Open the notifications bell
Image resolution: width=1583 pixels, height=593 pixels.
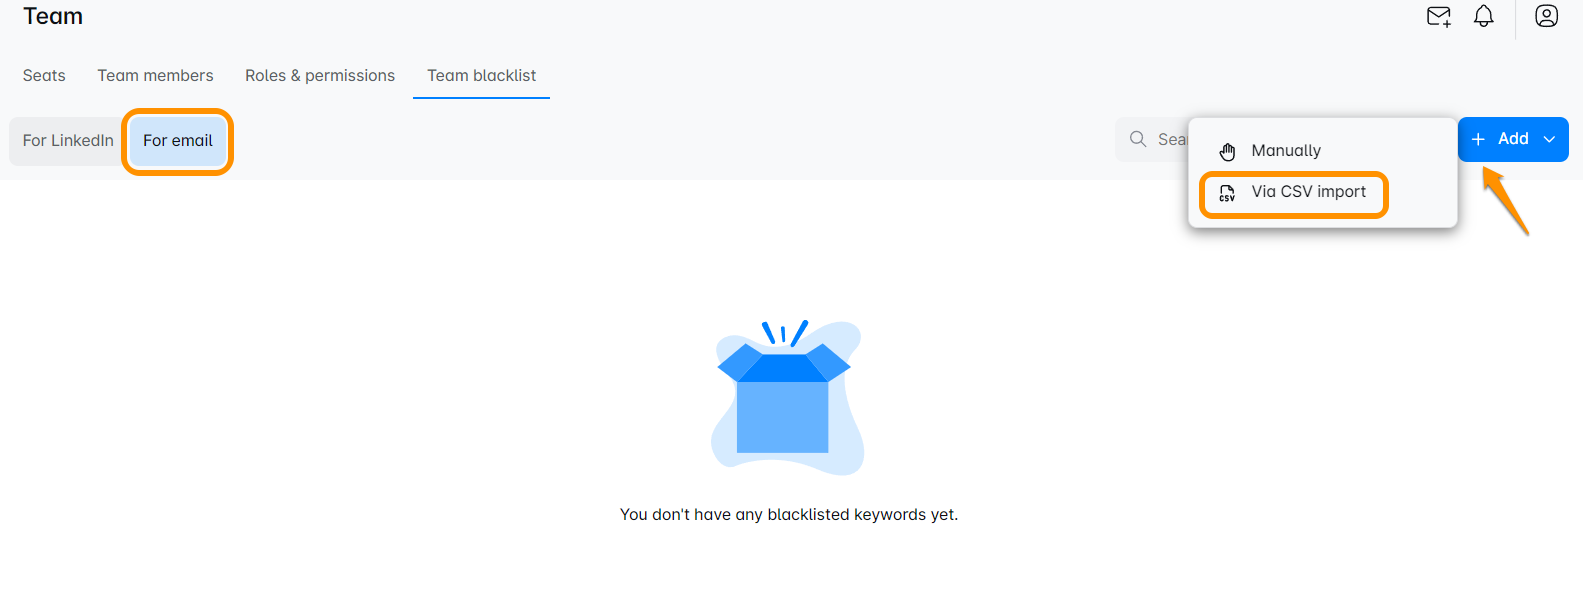pyautogui.click(x=1484, y=16)
